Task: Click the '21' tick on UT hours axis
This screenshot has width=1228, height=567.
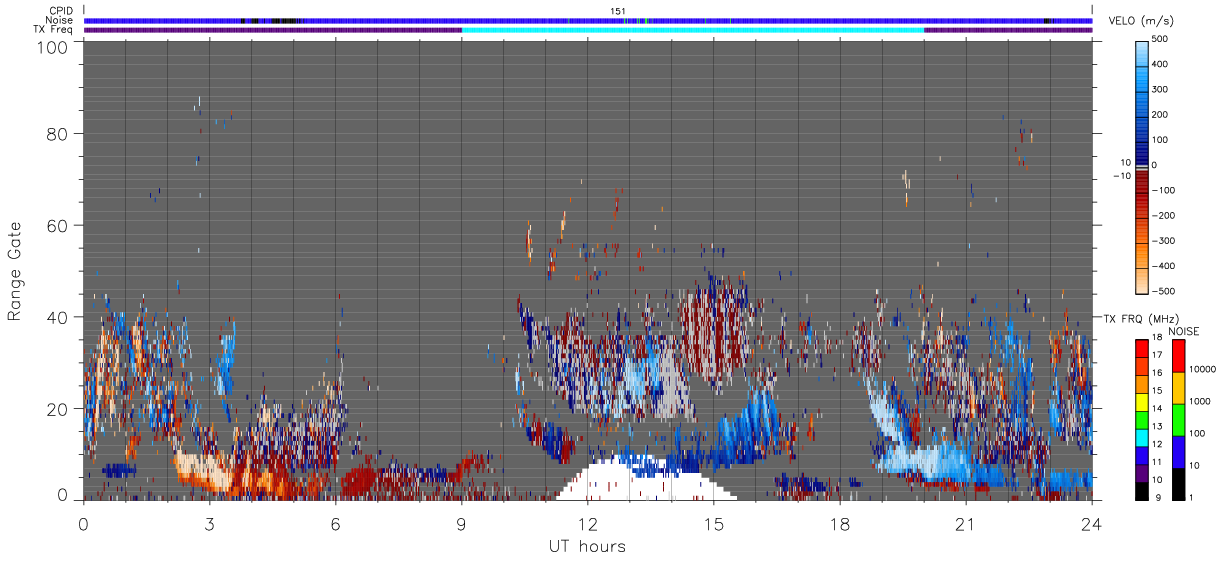Action: (966, 523)
